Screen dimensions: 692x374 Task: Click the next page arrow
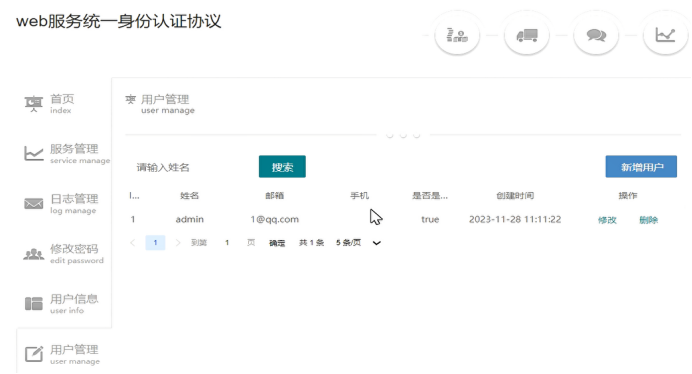tap(178, 242)
